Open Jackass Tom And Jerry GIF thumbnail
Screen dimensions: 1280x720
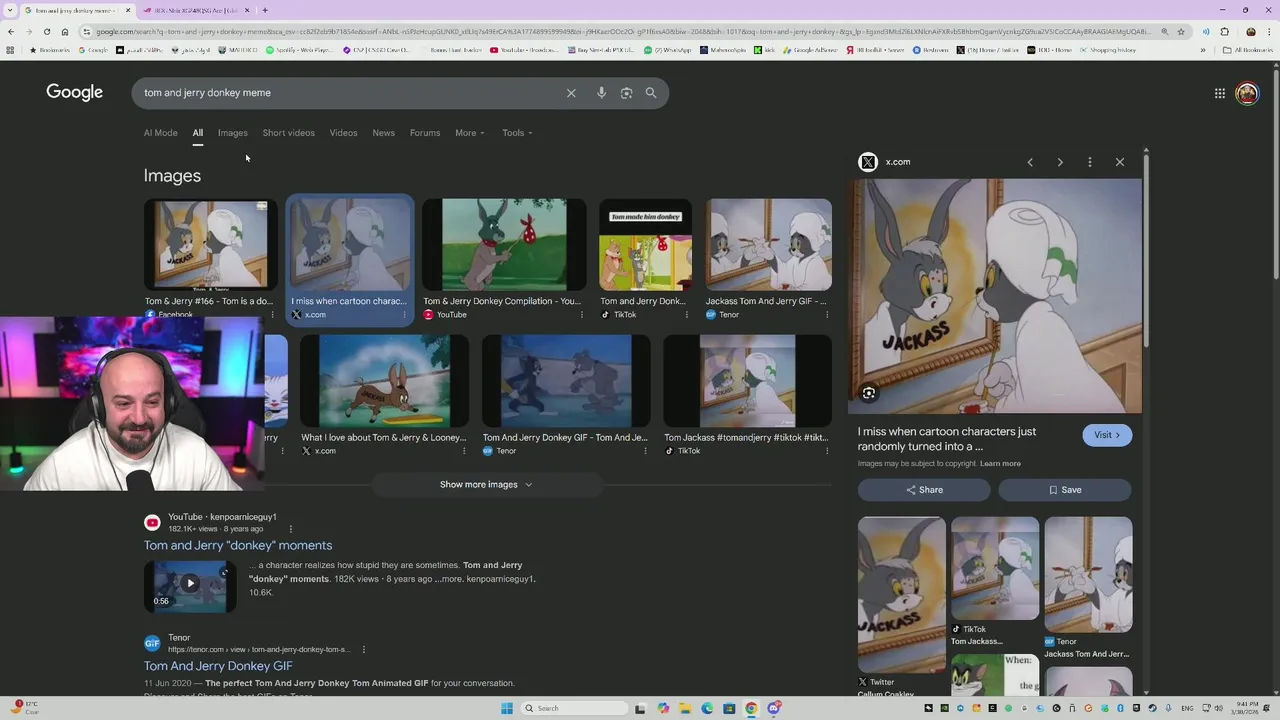(768, 245)
